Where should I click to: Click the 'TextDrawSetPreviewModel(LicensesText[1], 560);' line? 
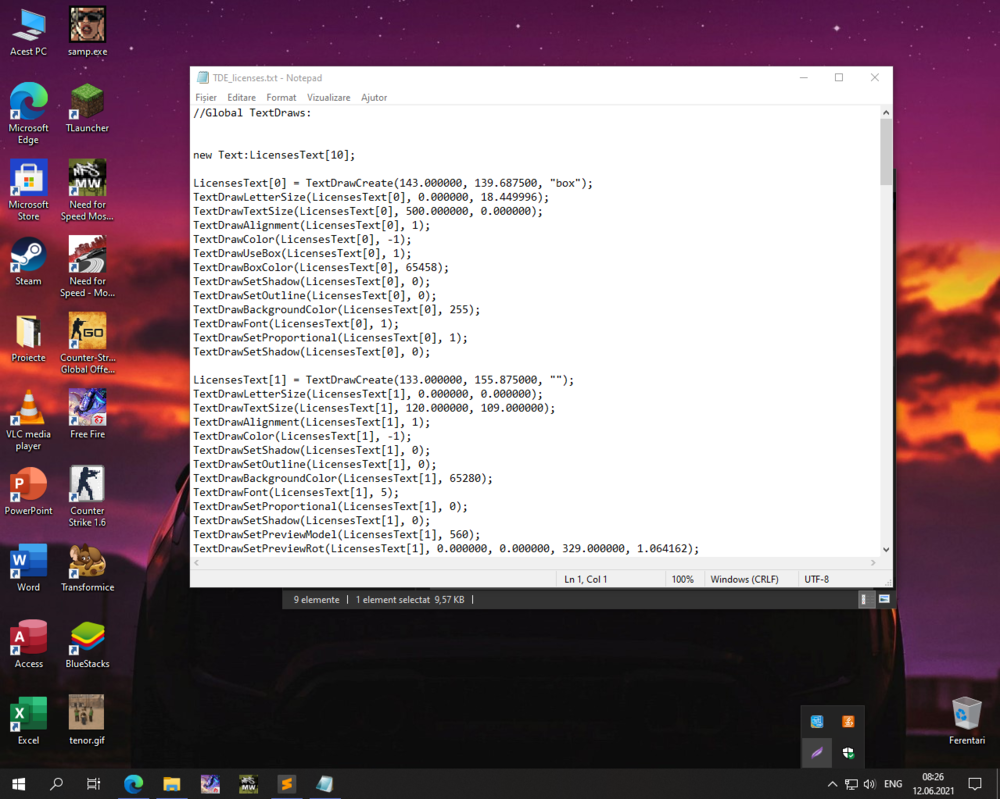click(337, 534)
